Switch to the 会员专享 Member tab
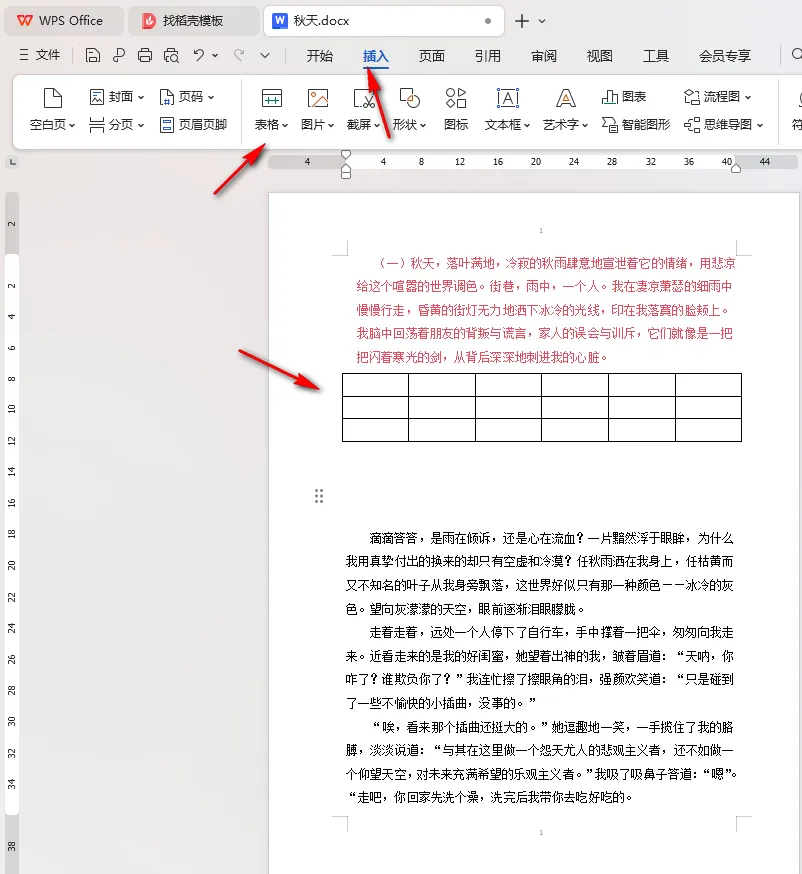Image resolution: width=802 pixels, height=874 pixels. [725, 56]
